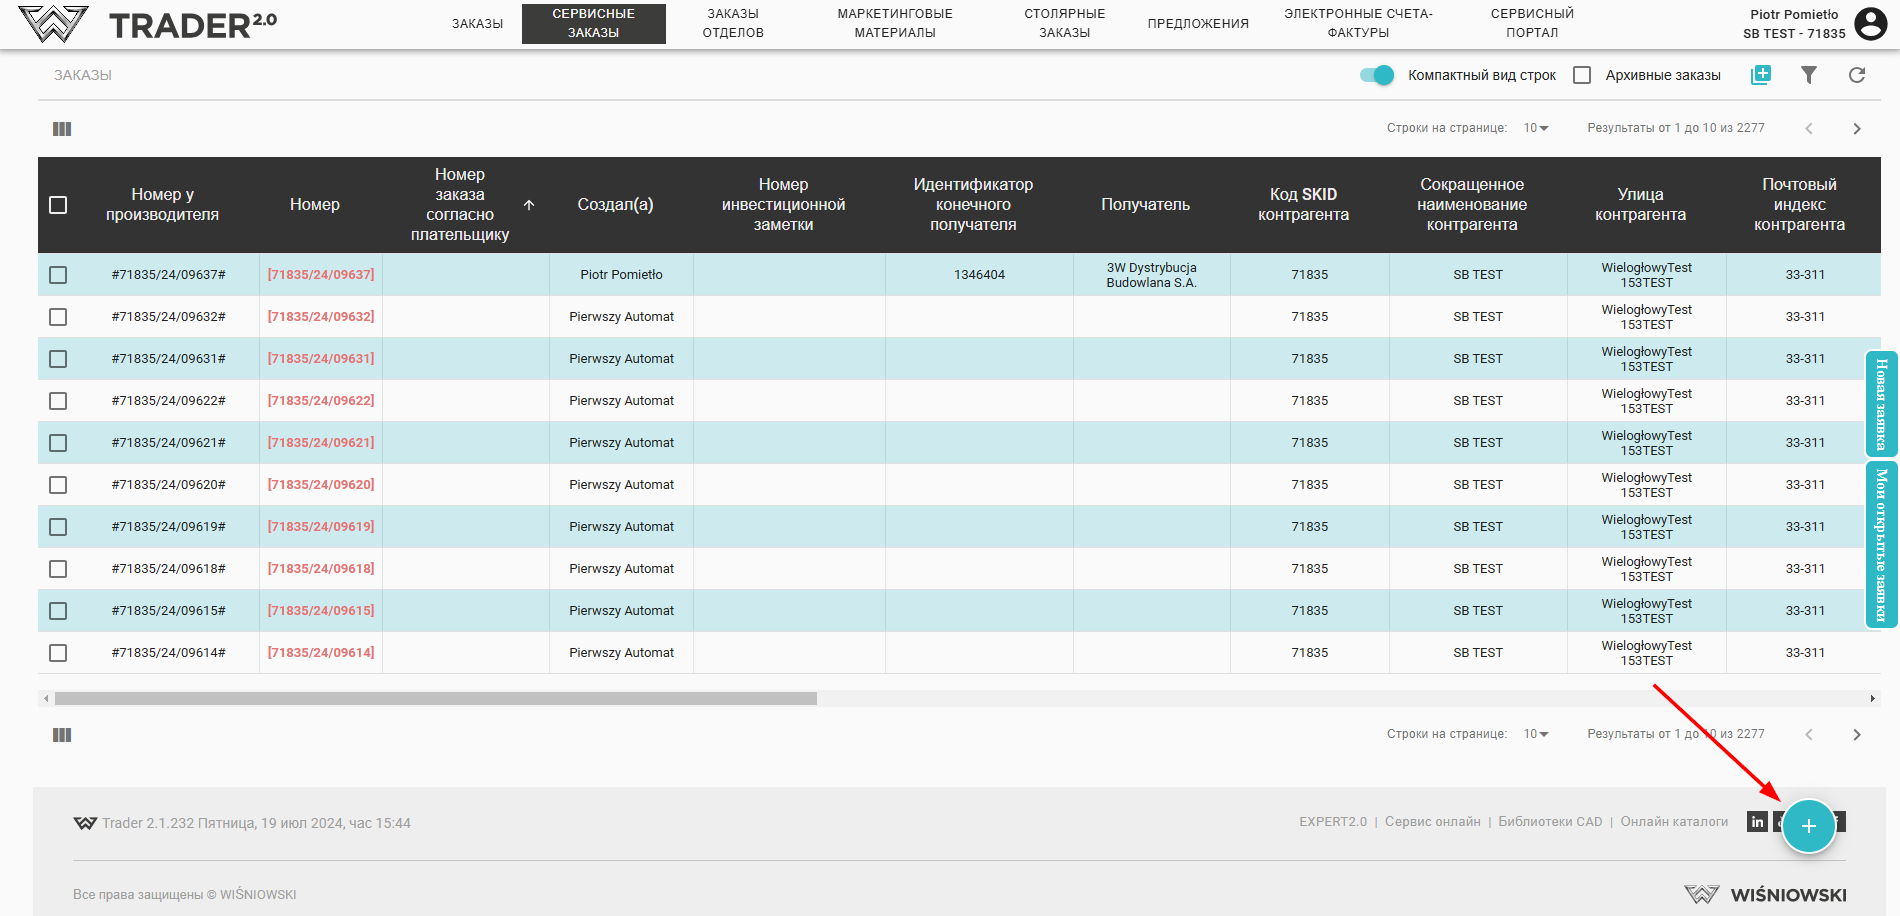Image resolution: width=1900 pixels, height=916 pixels.
Task: Click the add new order icon in toolbar
Action: click(1760, 75)
